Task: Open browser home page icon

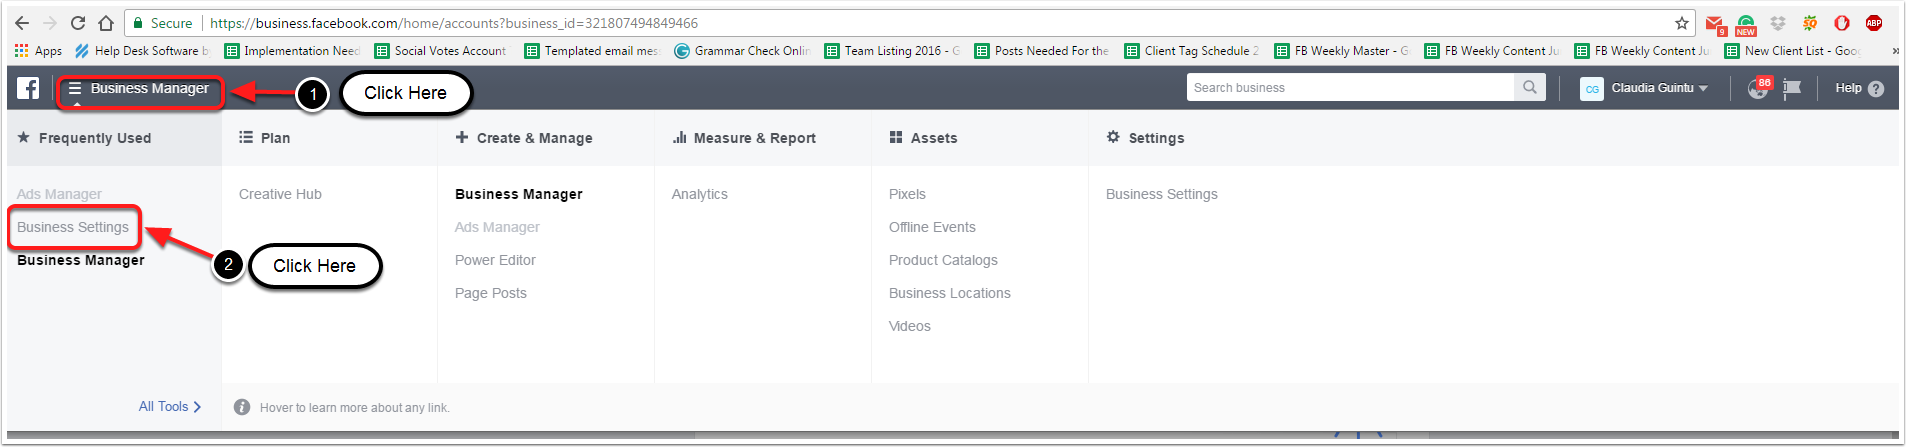Action: 106,23
